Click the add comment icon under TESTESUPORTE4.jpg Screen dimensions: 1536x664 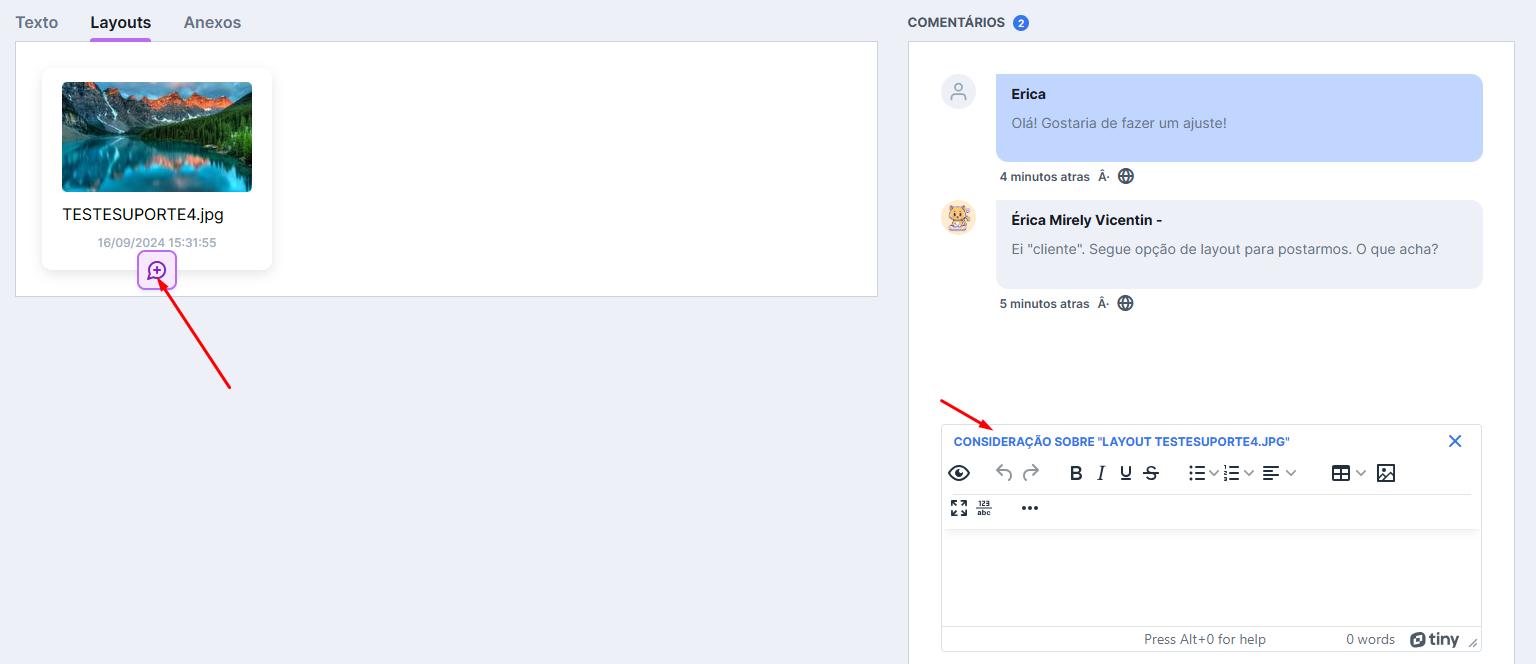tap(157, 270)
